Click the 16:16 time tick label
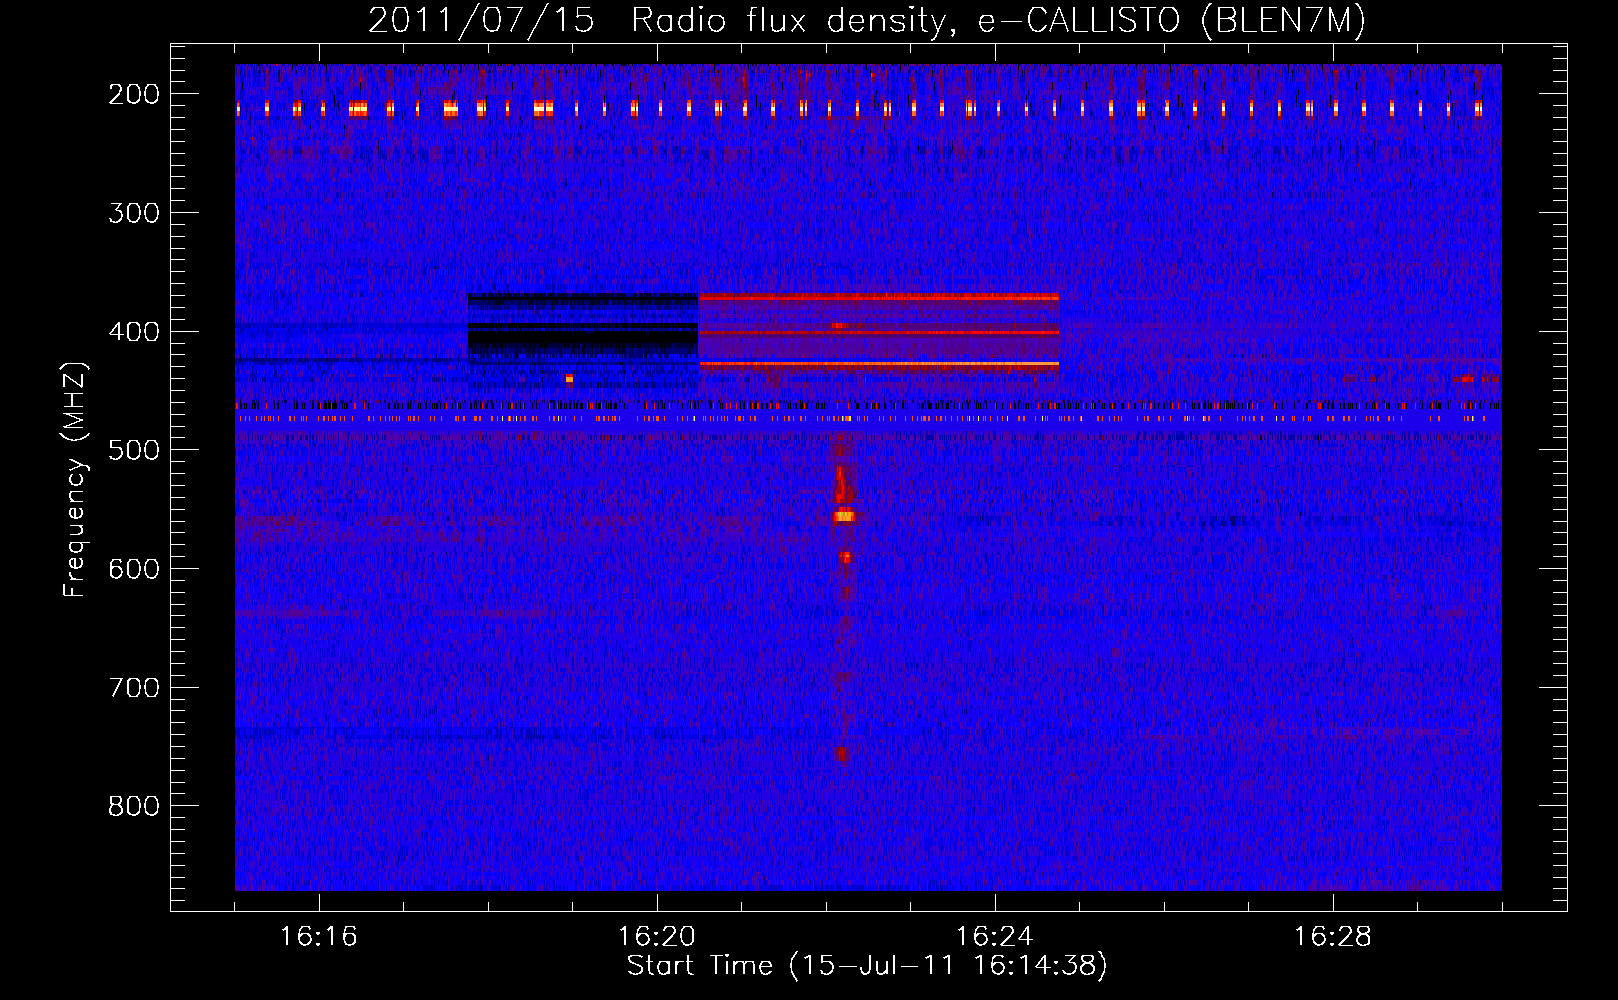The height and width of the screenshot is (1000, 1618). (x=318, y=937)
